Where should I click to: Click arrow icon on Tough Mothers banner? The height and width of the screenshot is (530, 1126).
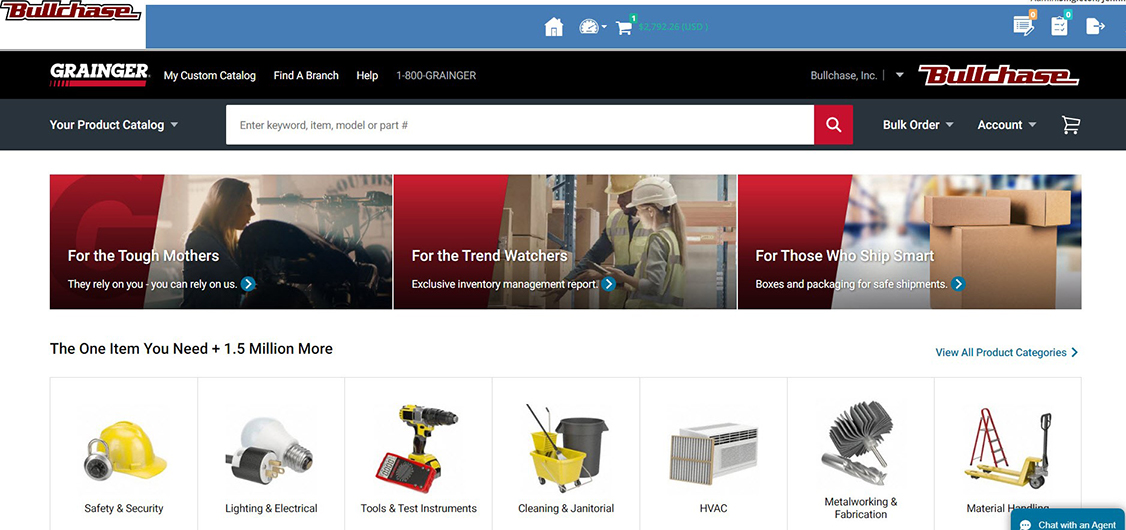[248, 284]
